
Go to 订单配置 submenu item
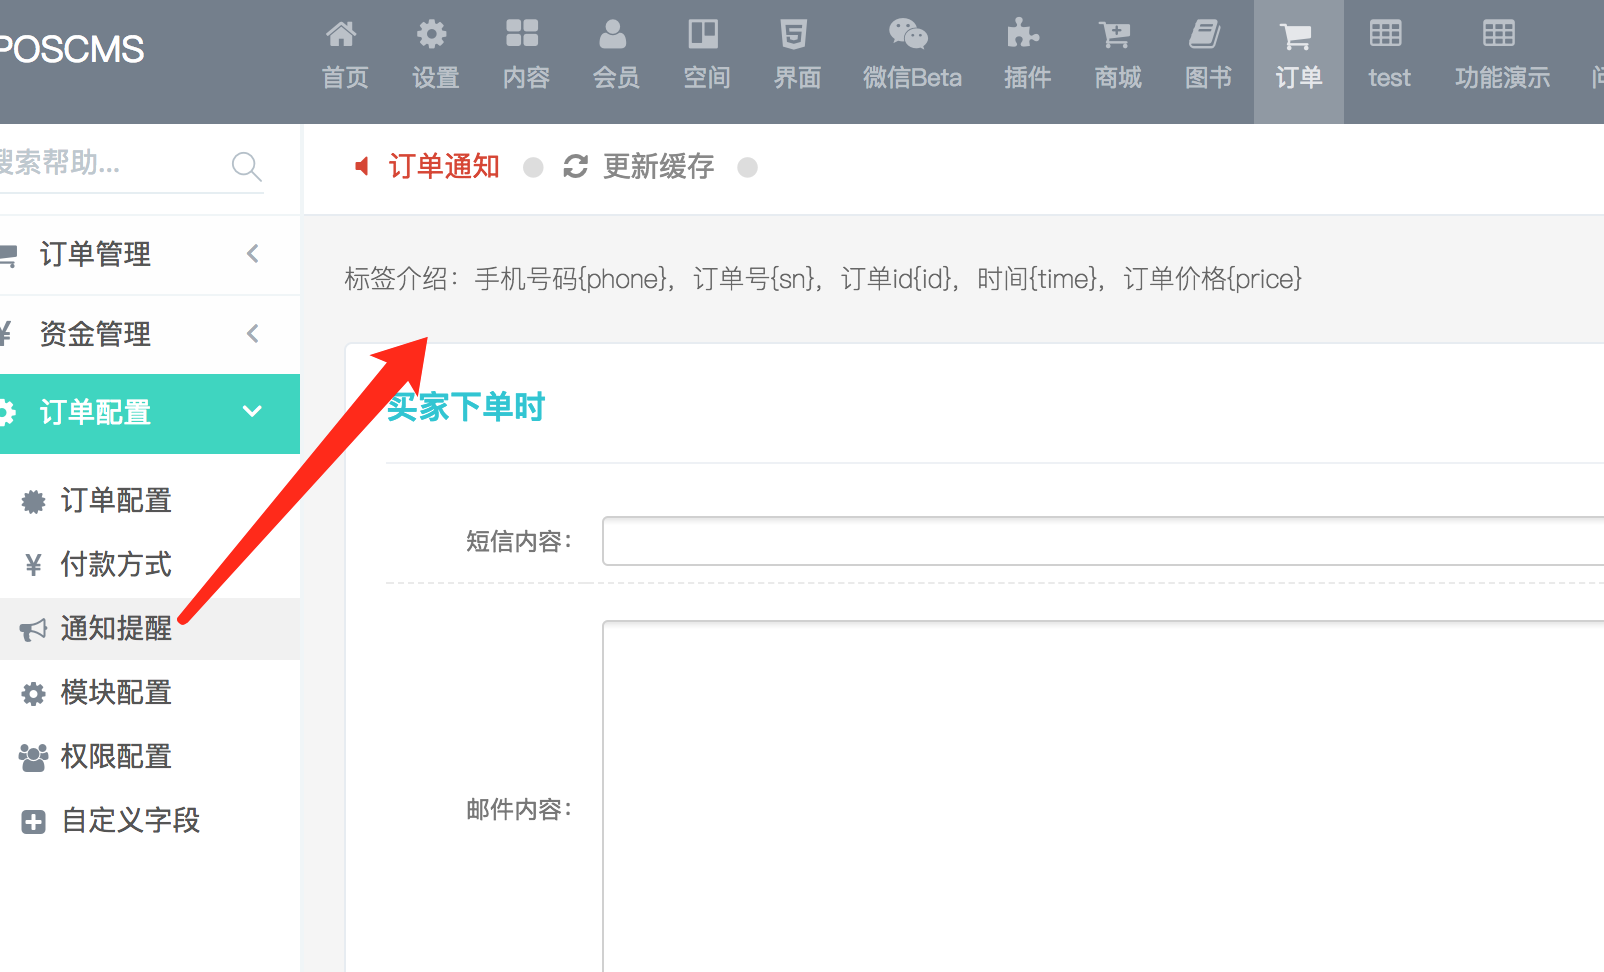pos(116,500)
